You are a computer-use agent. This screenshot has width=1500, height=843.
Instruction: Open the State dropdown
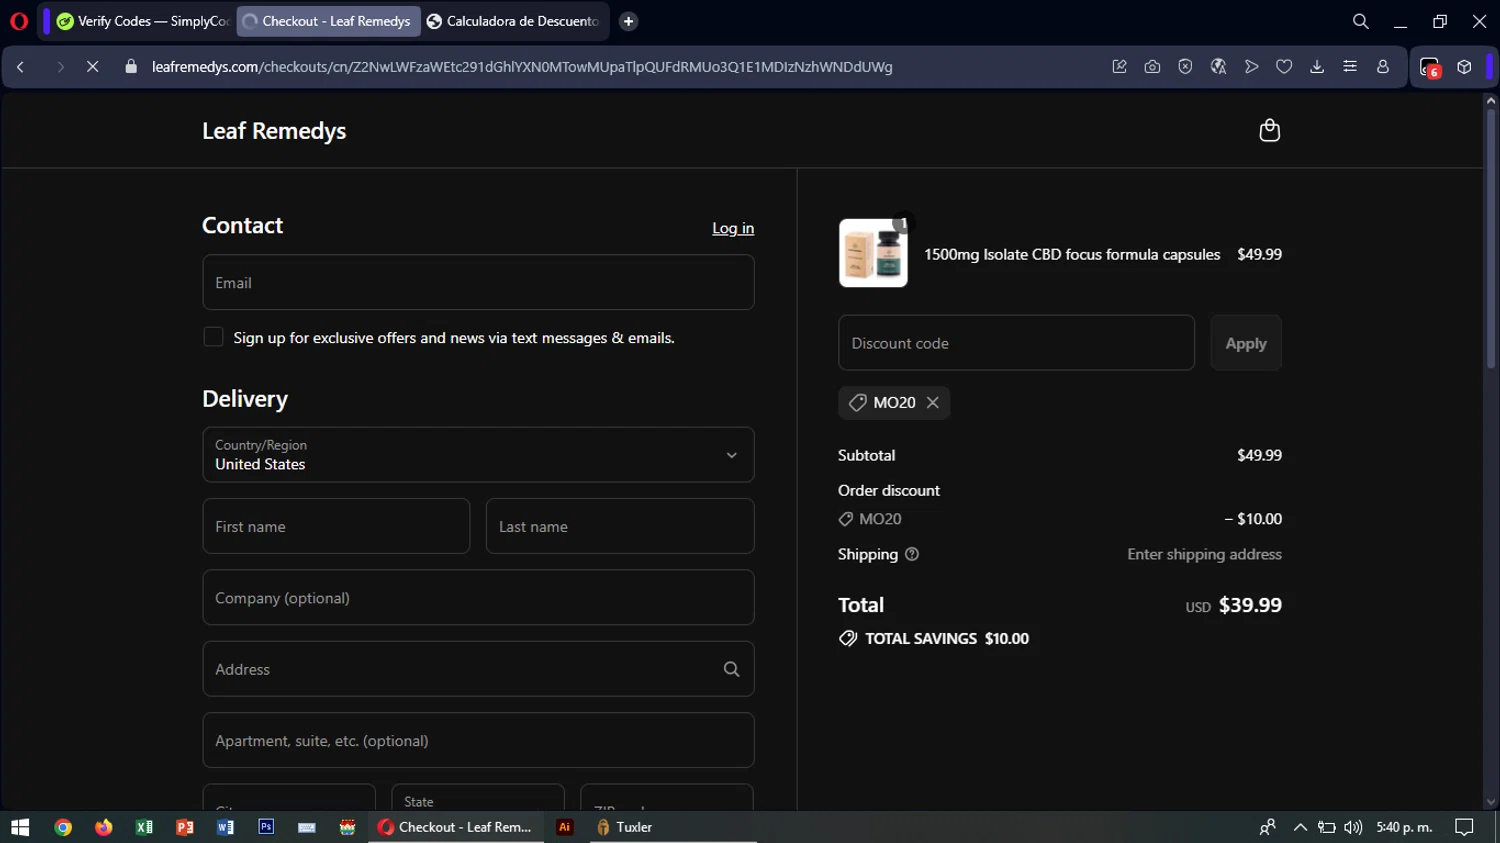click(478, 798)
